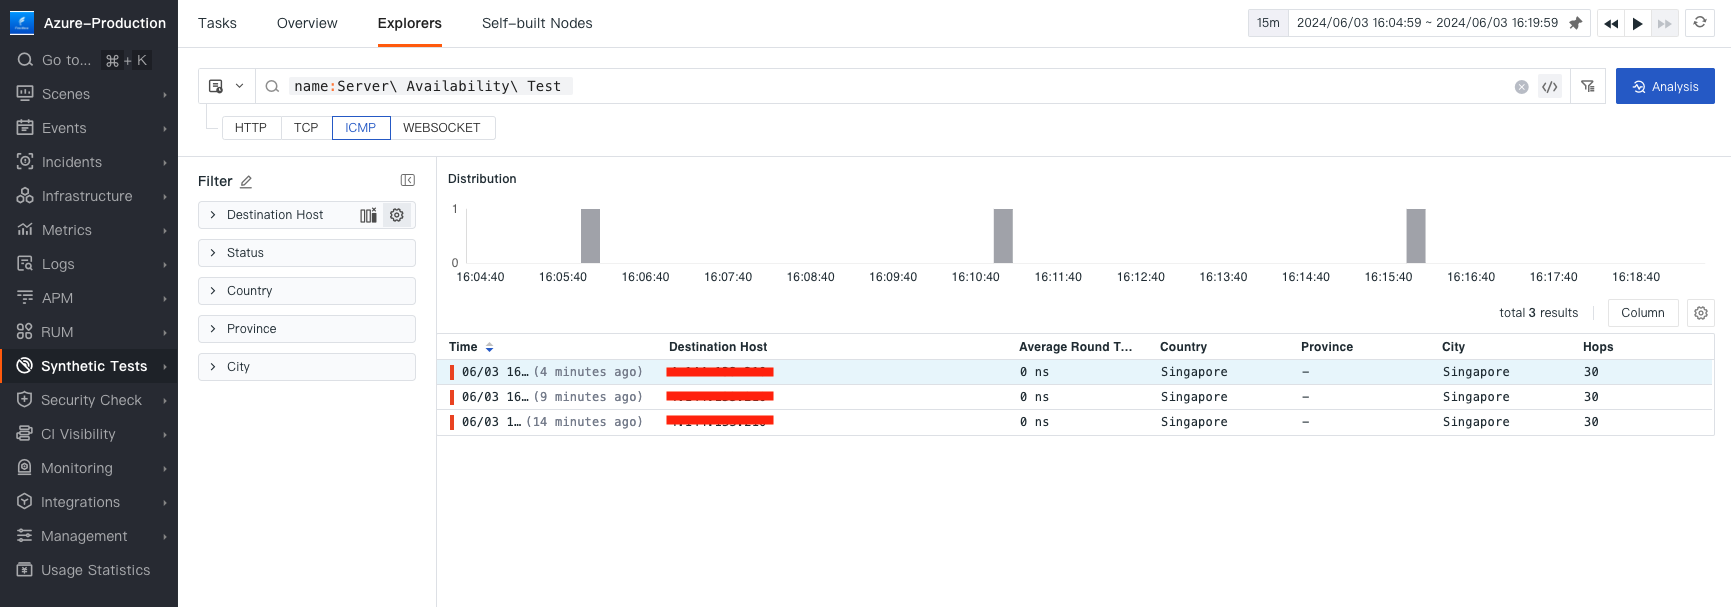The image size is (1731, 607).
Task: Open the result row from 4 minutes ago
Action: click(x=1075, y=372)
